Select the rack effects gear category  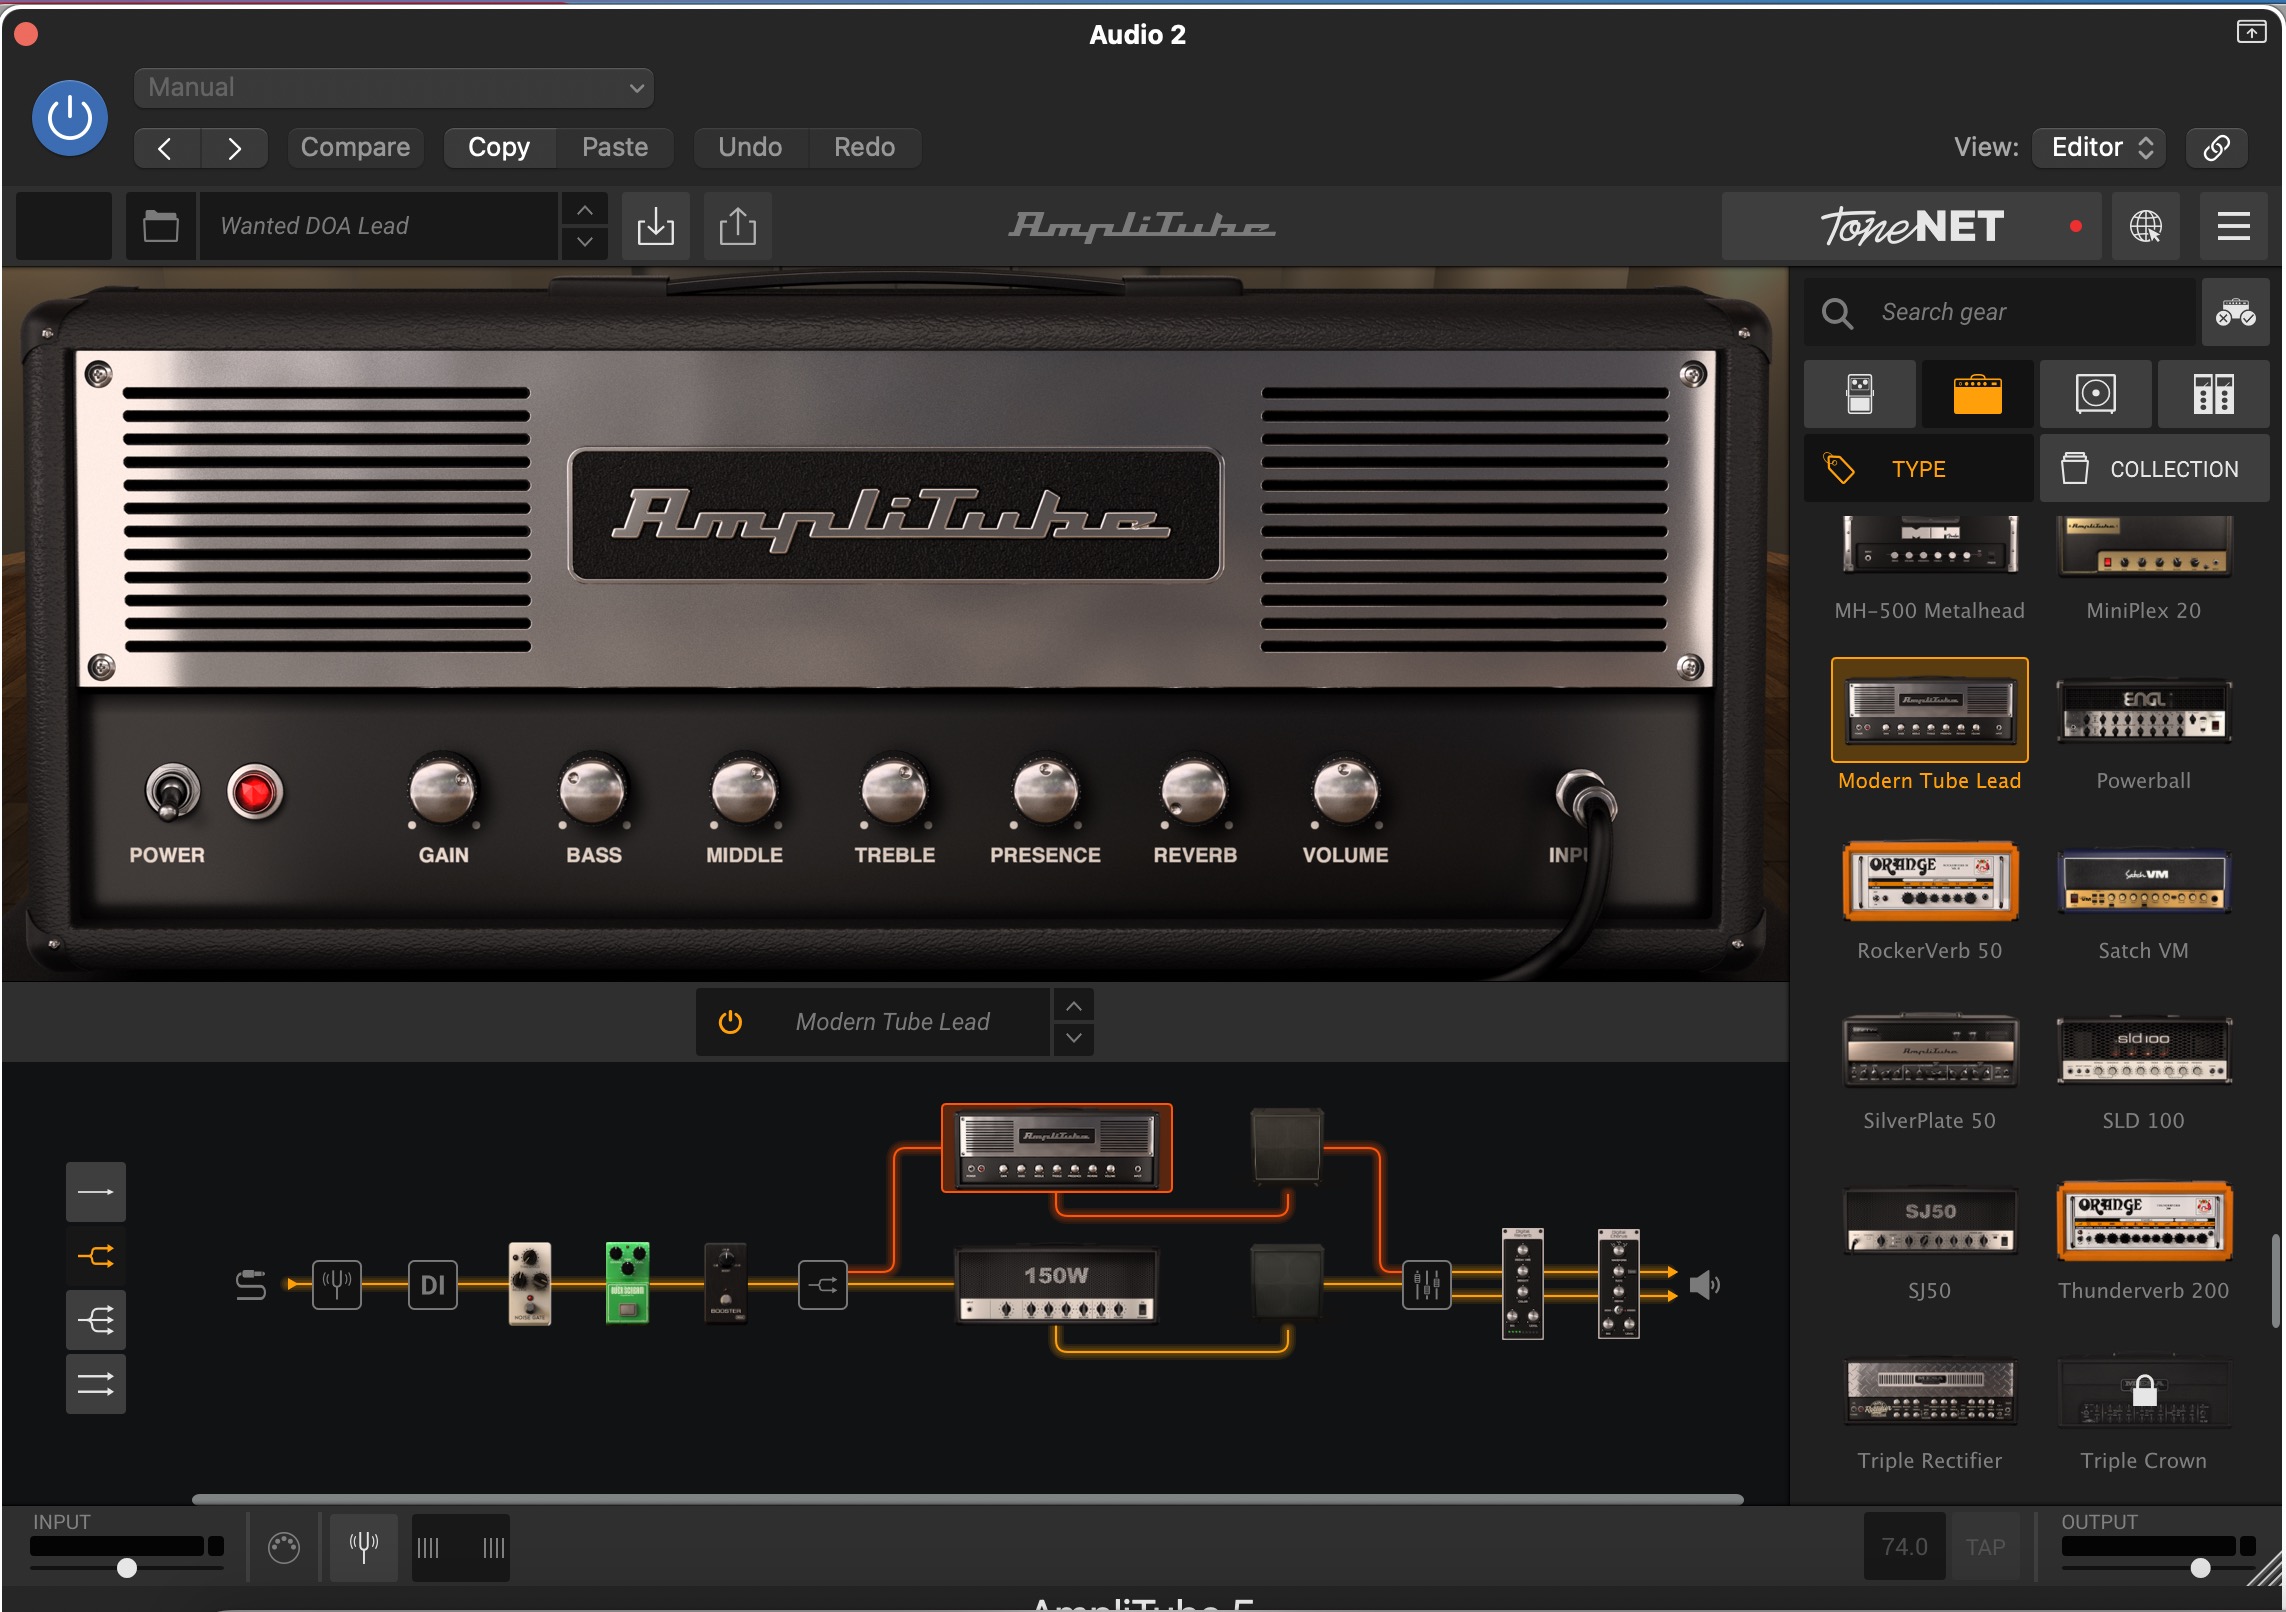[2213, 394]
